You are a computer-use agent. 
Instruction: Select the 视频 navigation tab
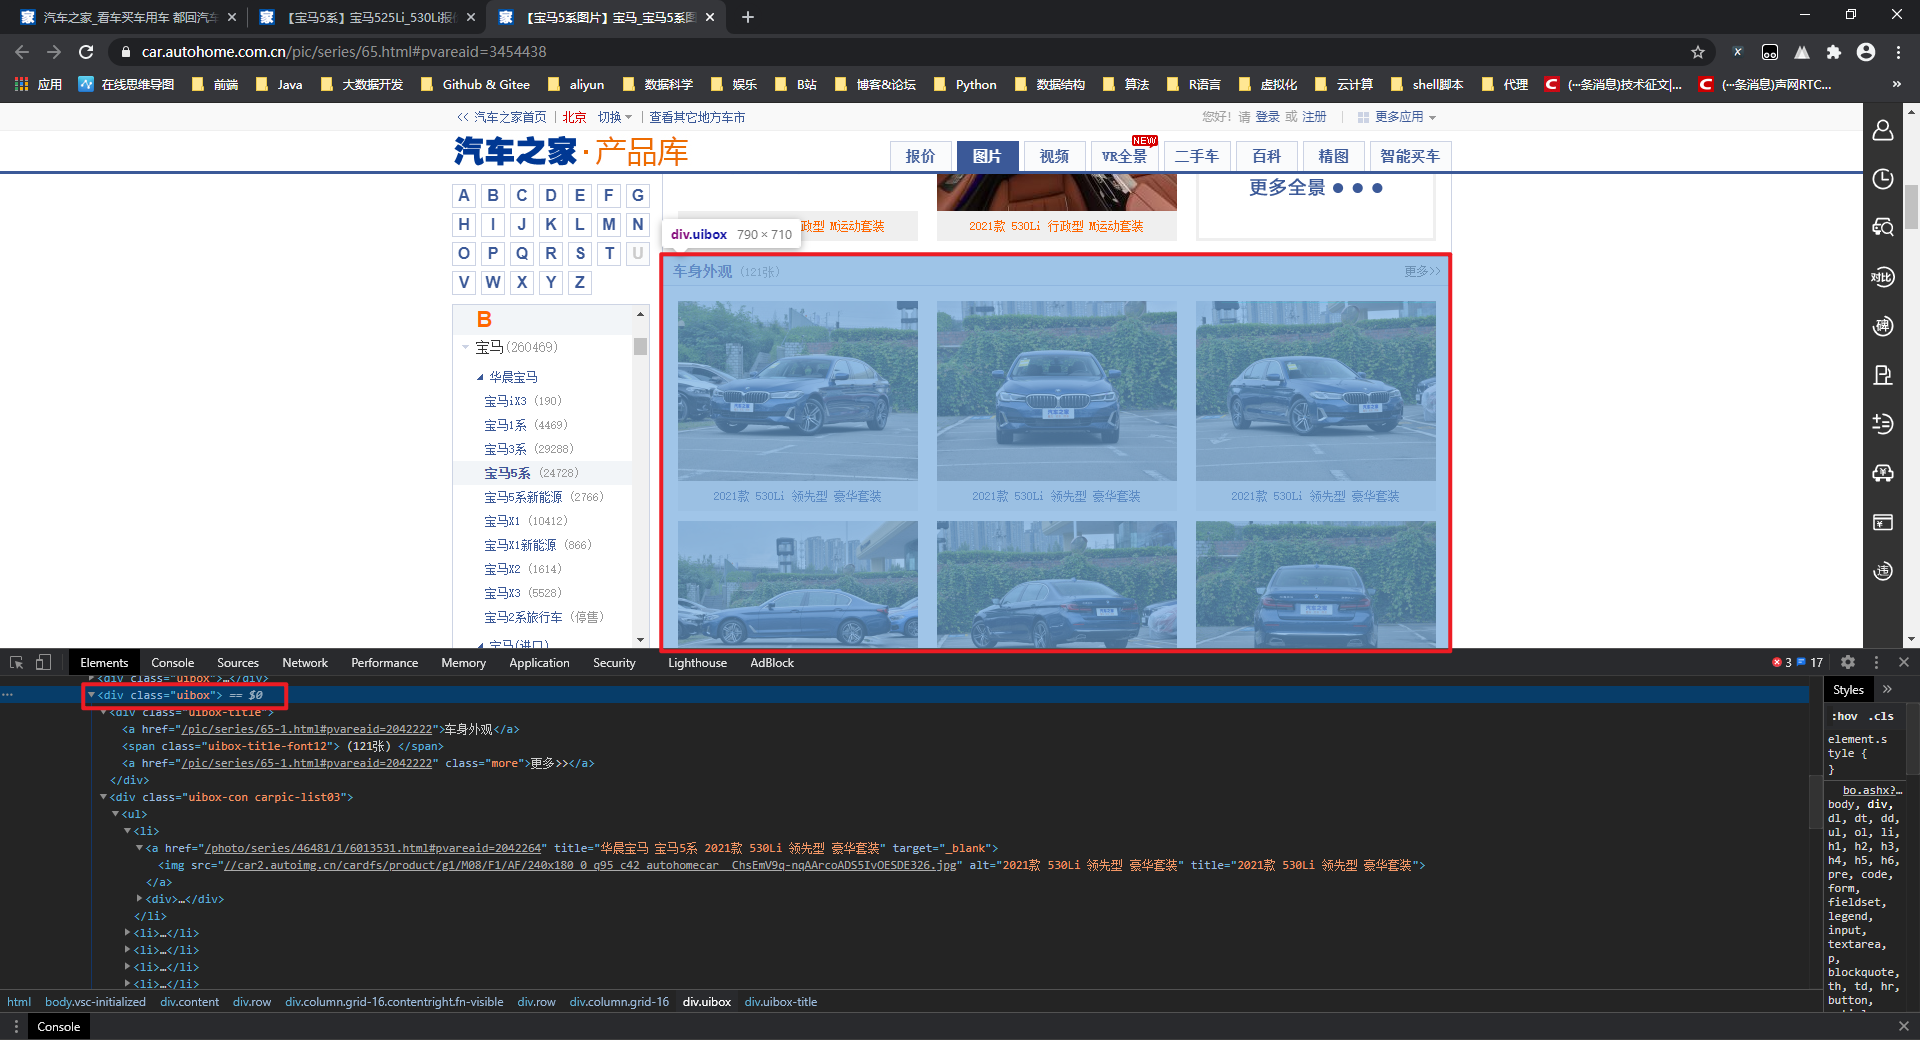point(1054,156)
